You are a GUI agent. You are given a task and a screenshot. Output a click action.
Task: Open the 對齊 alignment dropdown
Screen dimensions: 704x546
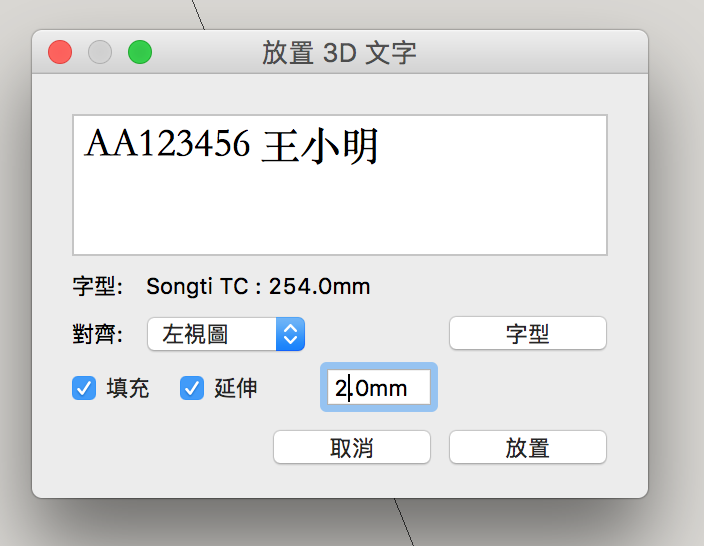226,334
